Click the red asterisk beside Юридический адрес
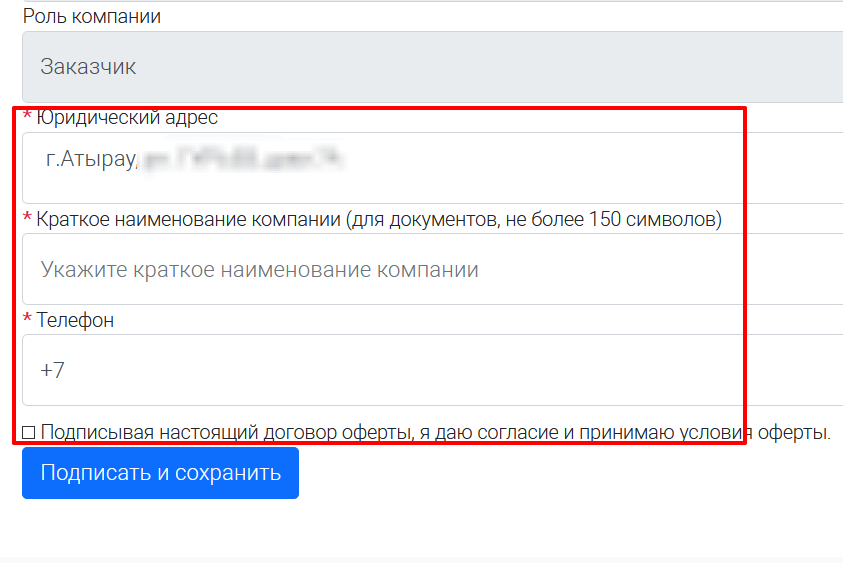Viewport: 843px width, 563px height. [x=28, y=117]
